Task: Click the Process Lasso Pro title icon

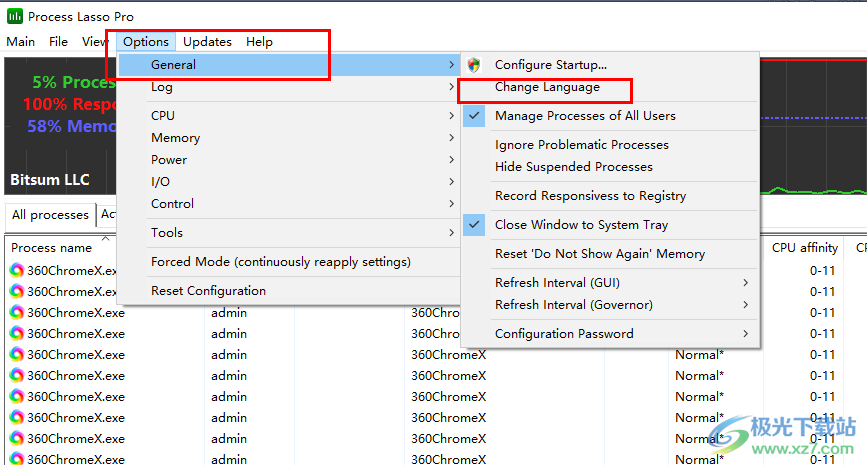Action: 15,17
